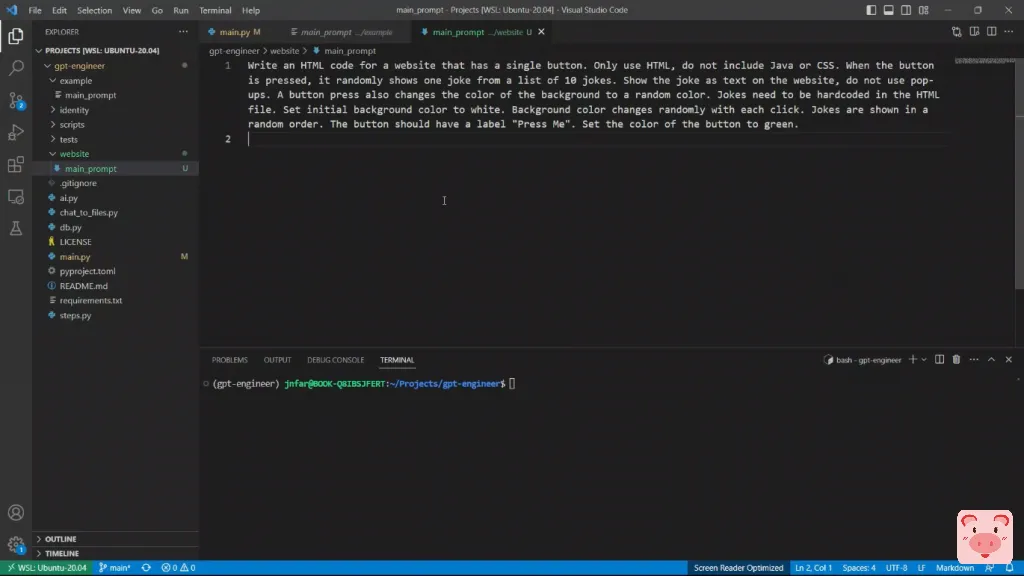
Task: Open the customize layout icon
Action: tap(923, 10)
